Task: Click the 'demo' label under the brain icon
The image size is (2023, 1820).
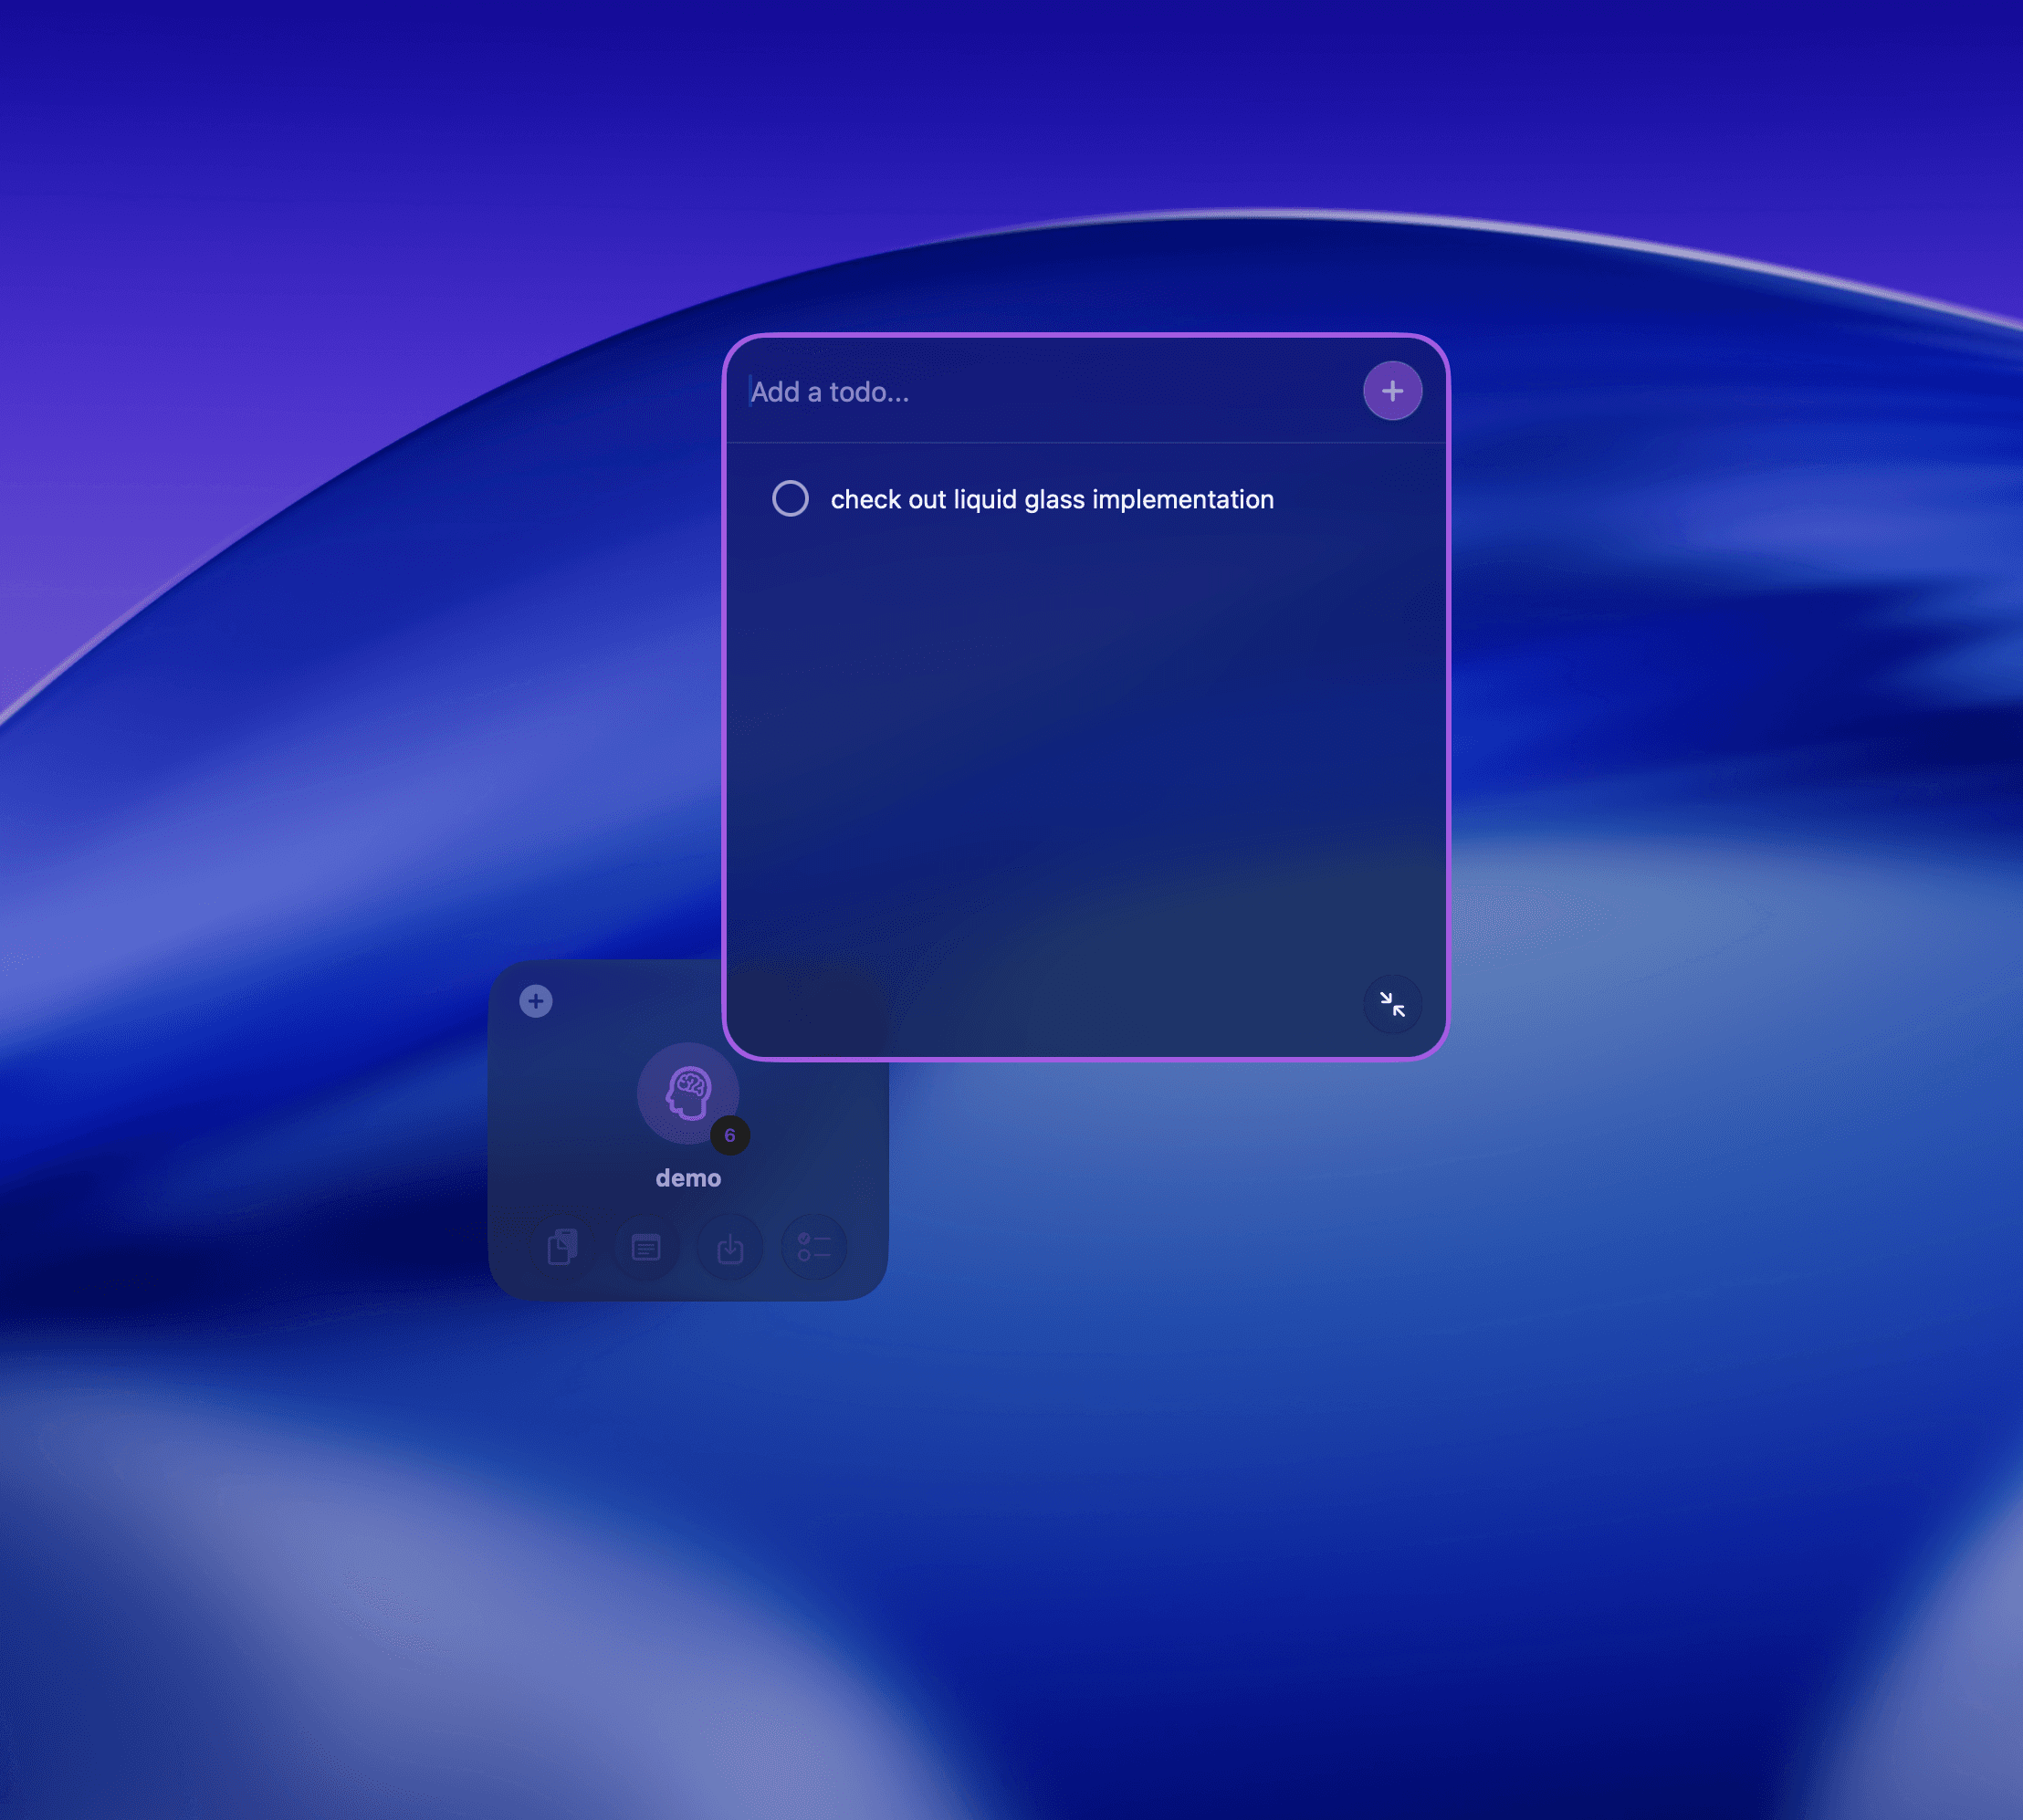Action: click(688, 1178)
